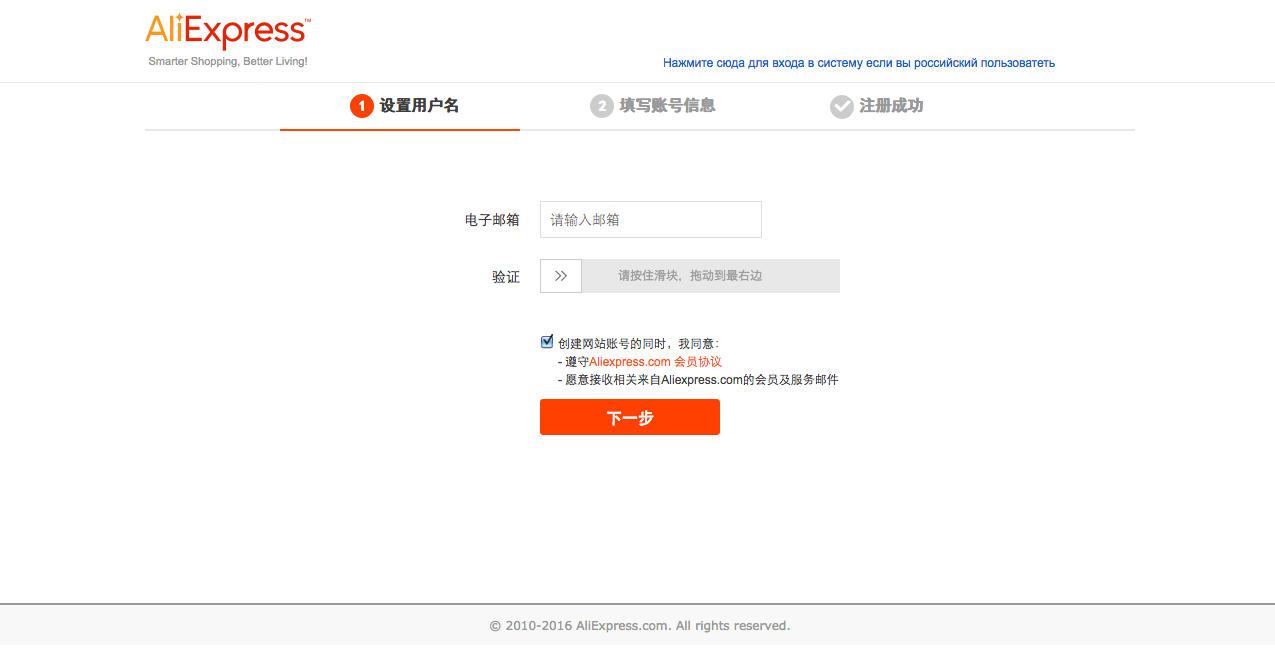
Task: Click the 电子邮箱 field label
Action: tap(492, 220)
